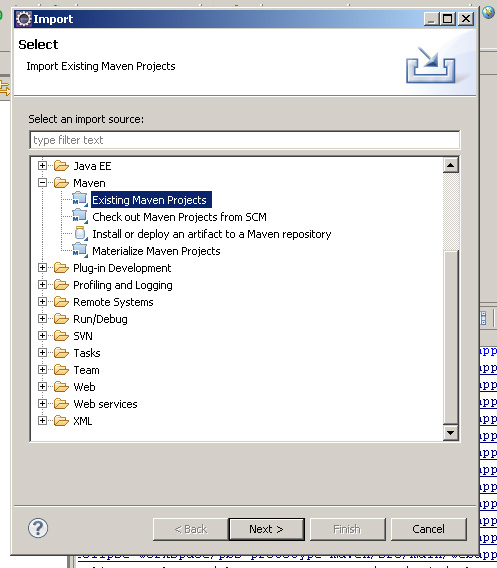Screen dimensions: 497x568
Task: Select Check out Maven Projects from SCM
Action: [x=179, y=217]
